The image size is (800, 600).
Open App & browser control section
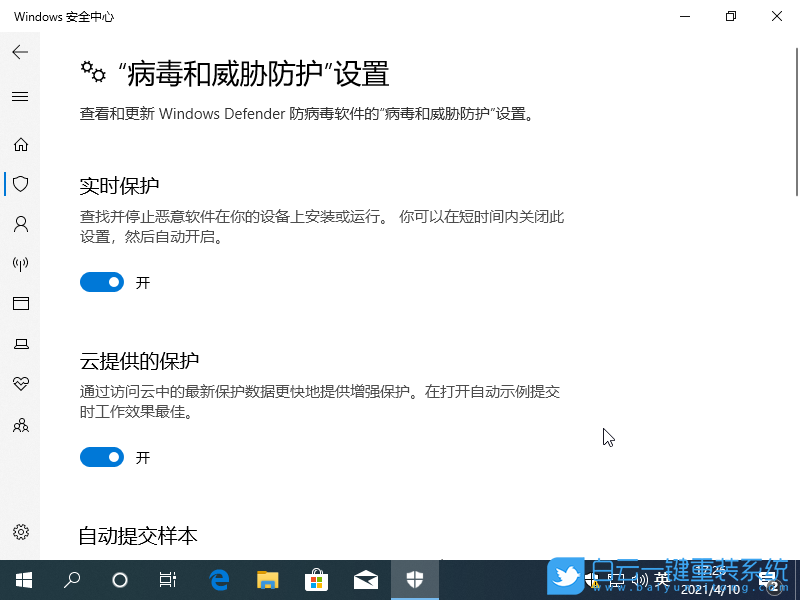click(20, 304)
